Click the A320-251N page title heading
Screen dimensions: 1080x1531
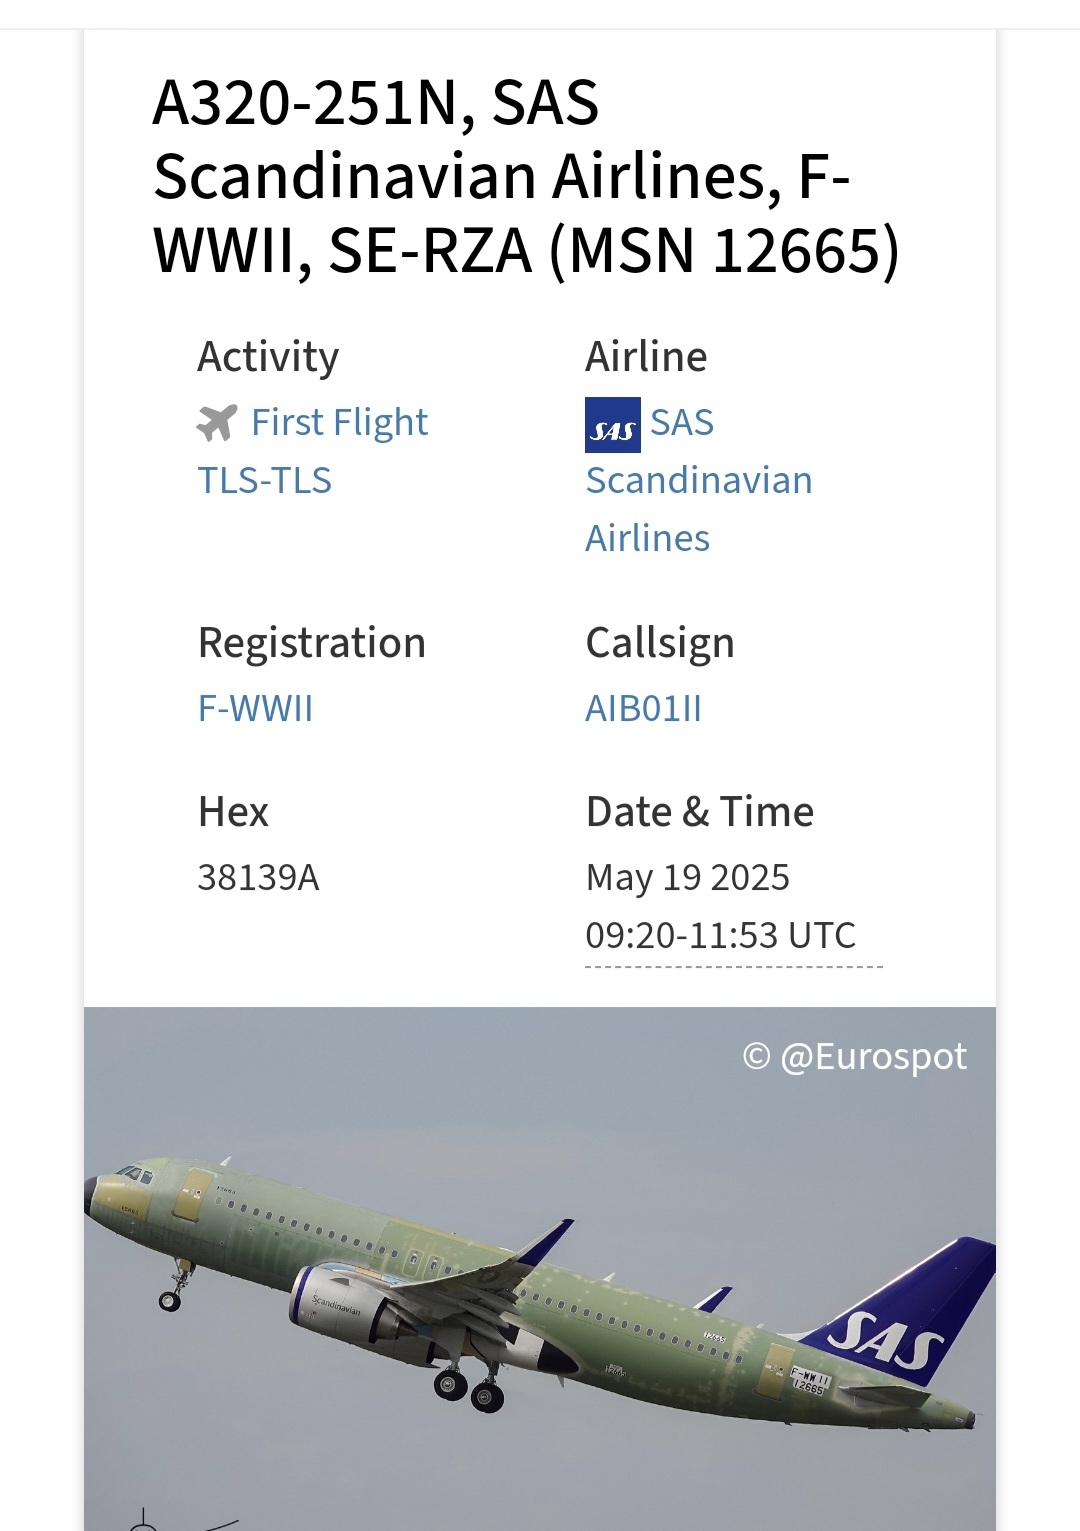pos(525,176)
